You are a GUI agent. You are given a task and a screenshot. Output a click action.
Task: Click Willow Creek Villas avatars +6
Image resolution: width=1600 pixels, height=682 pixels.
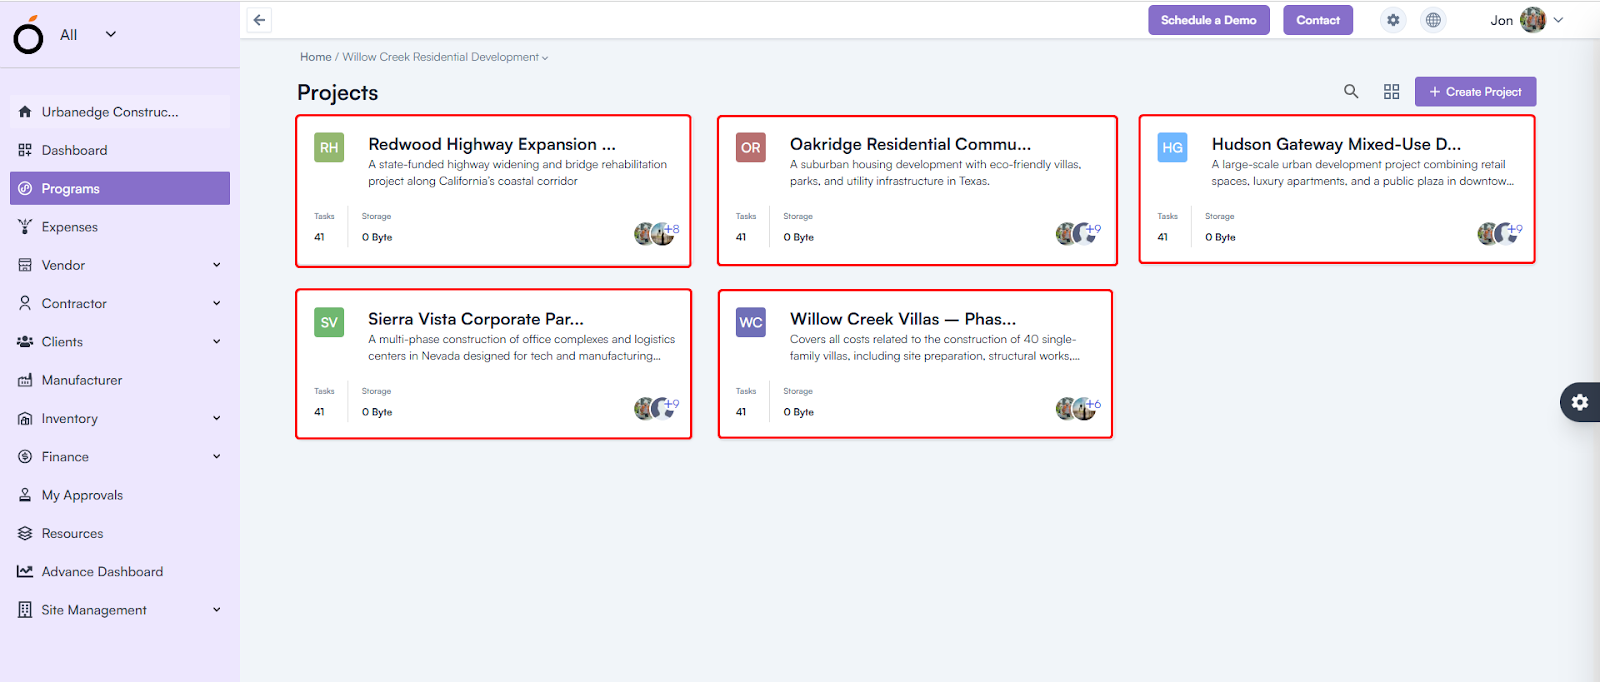pyautogui.click(x=1079, y=408)
